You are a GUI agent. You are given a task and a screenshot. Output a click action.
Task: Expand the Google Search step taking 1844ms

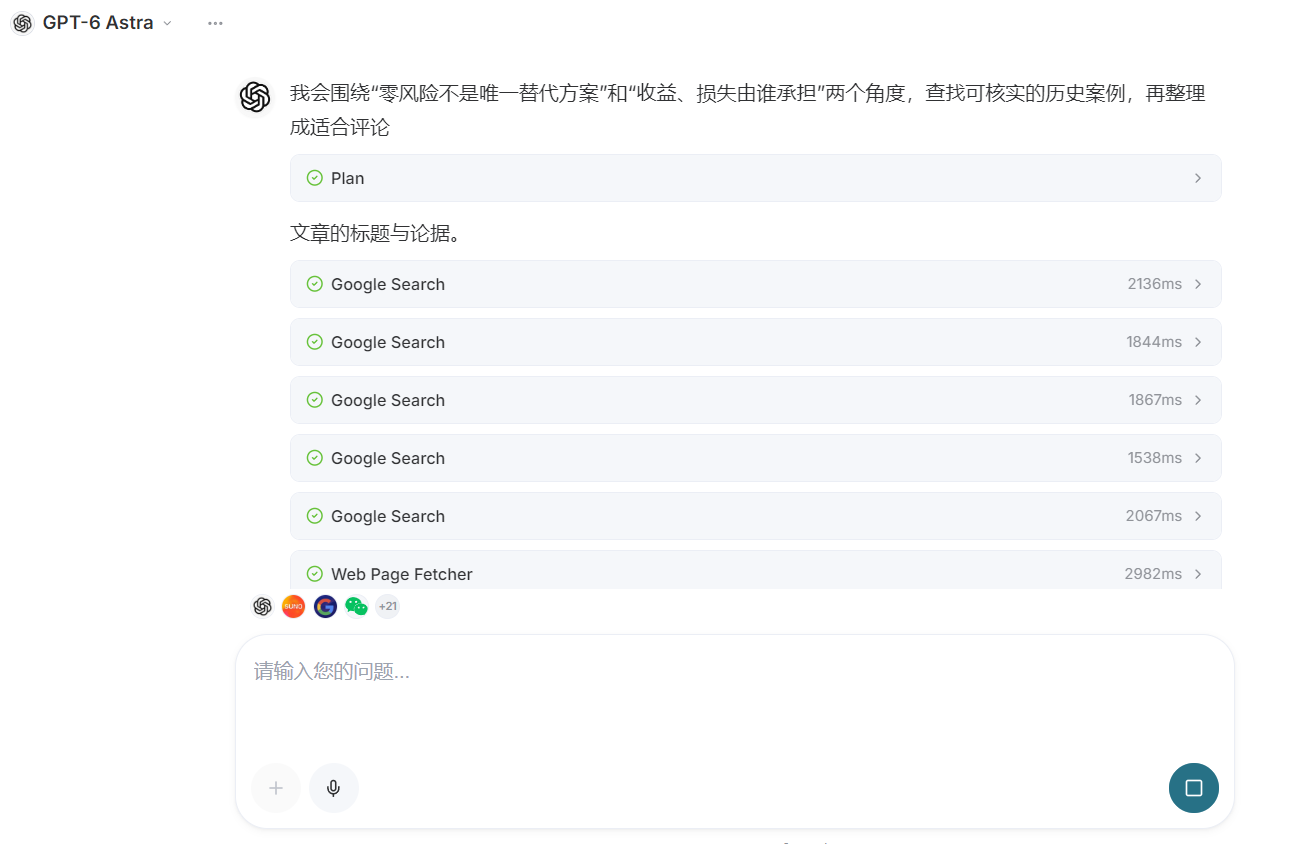click(x=755, y=342)
